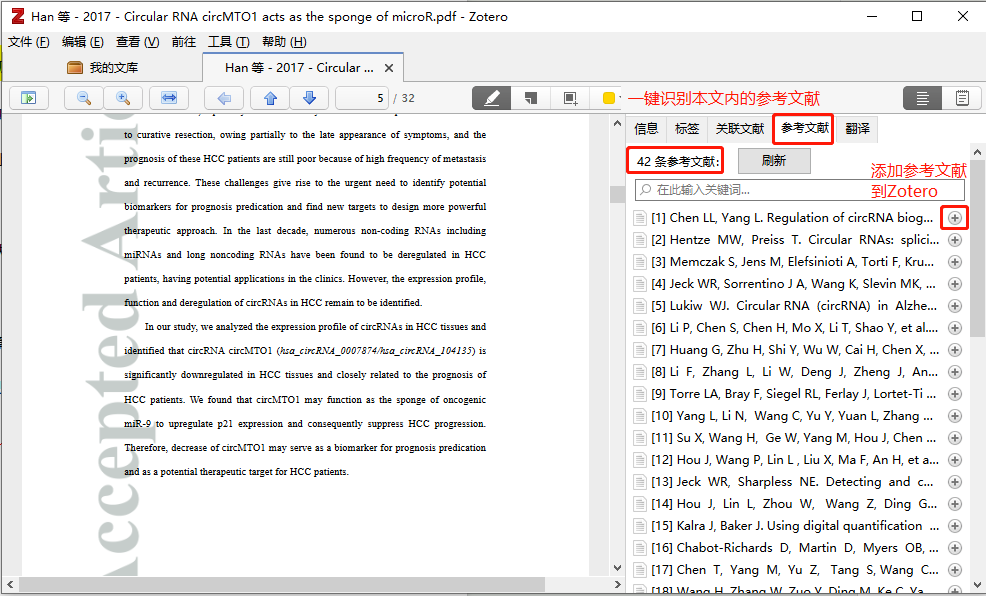
Task: Add reference [12] Hou J to Zotero
Action: [955, 460]
